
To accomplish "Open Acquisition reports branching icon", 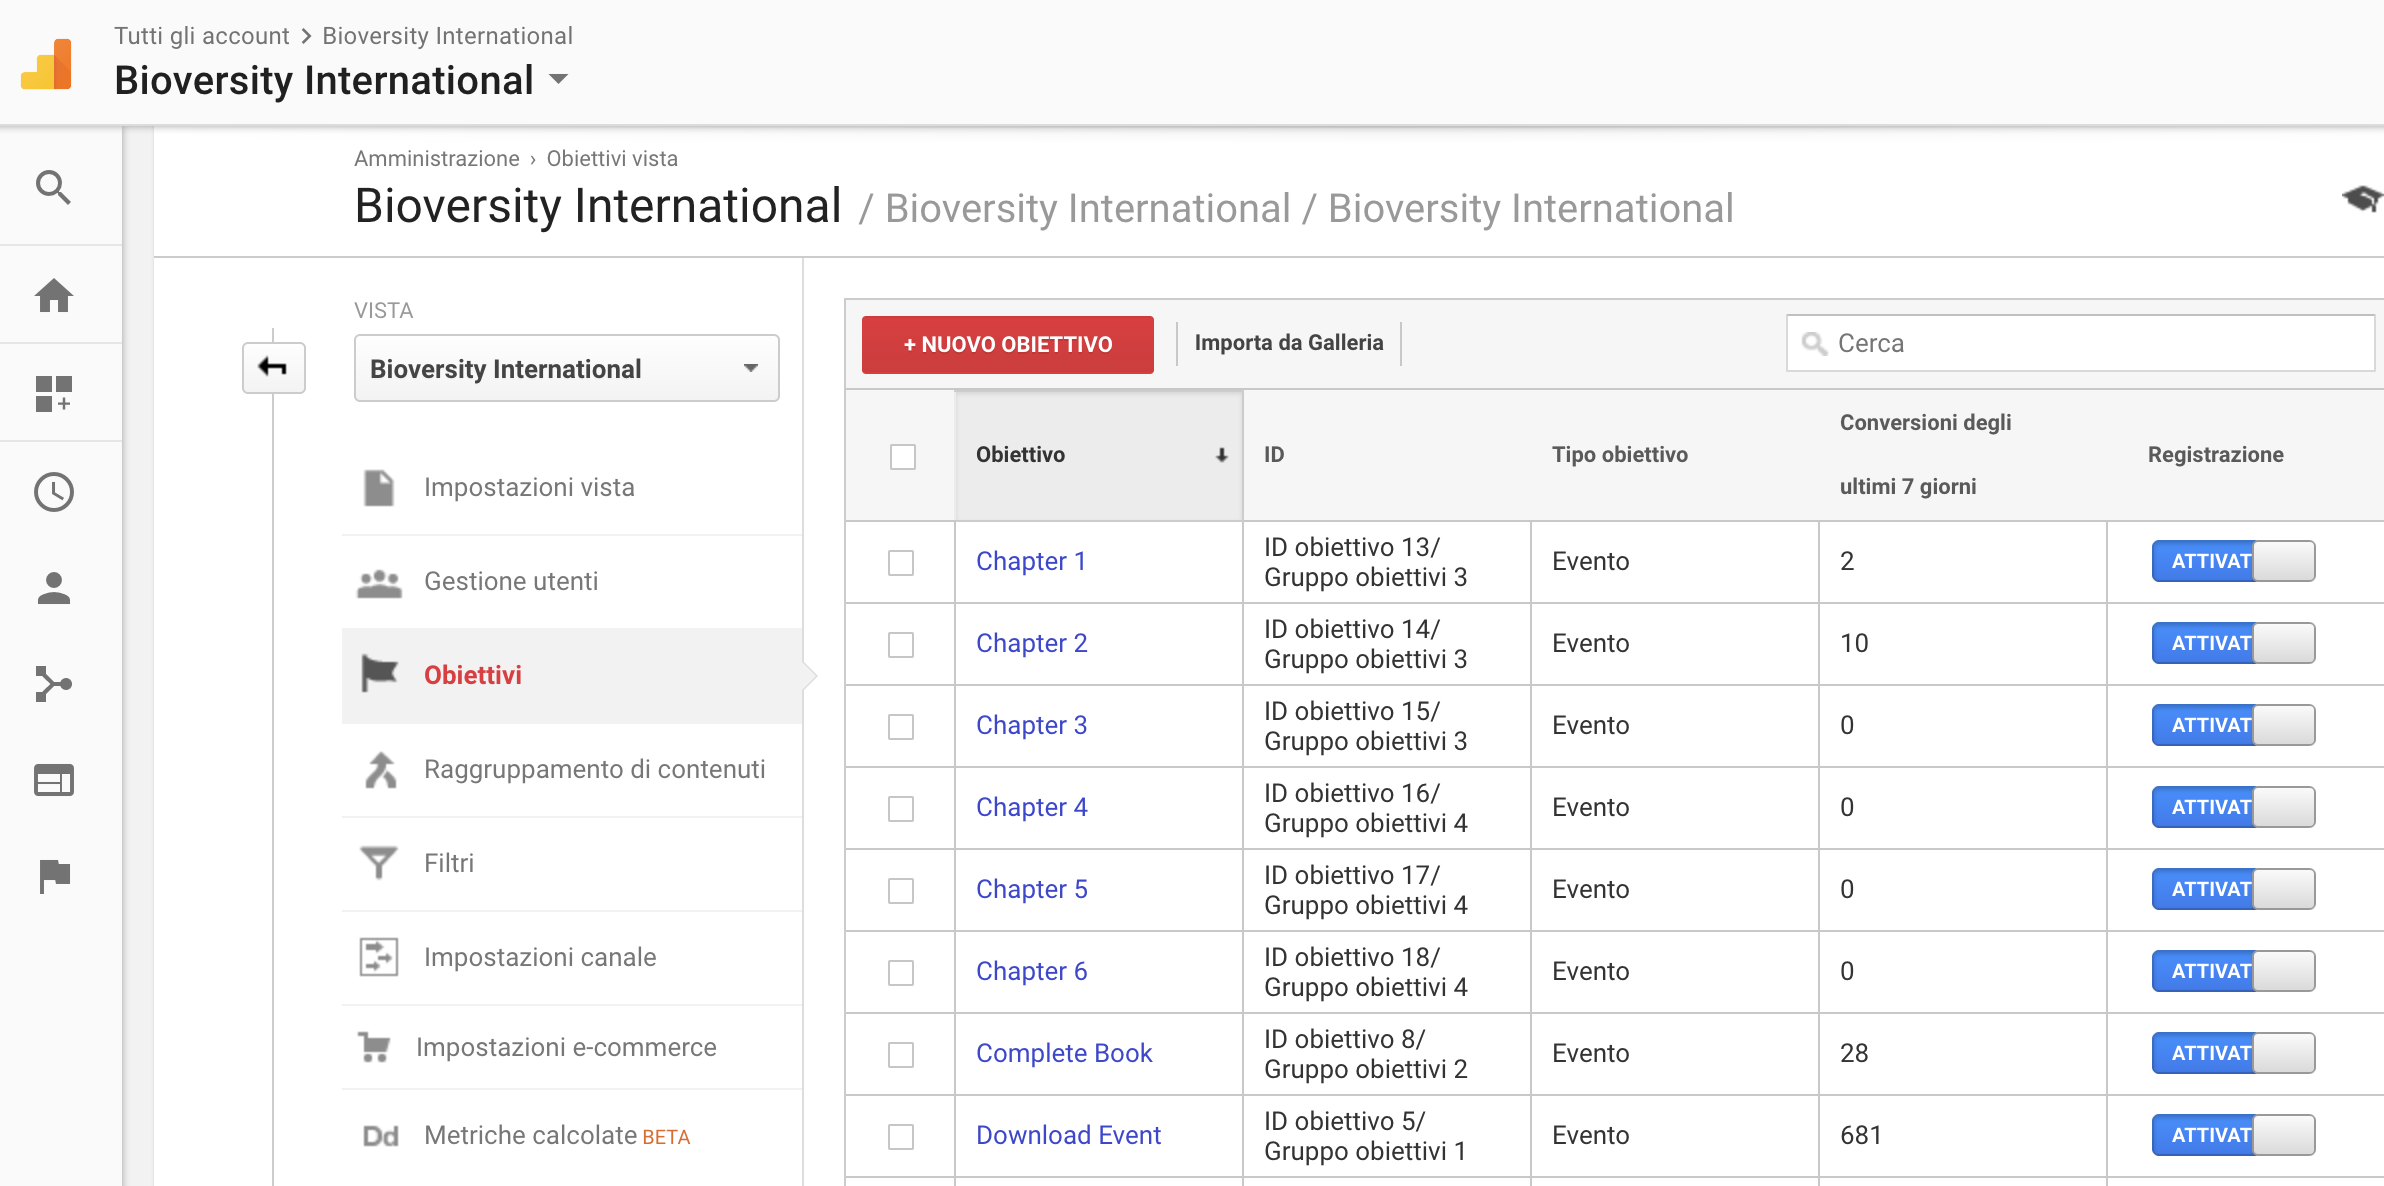I will pyautogui.click(x=53, y=684).
